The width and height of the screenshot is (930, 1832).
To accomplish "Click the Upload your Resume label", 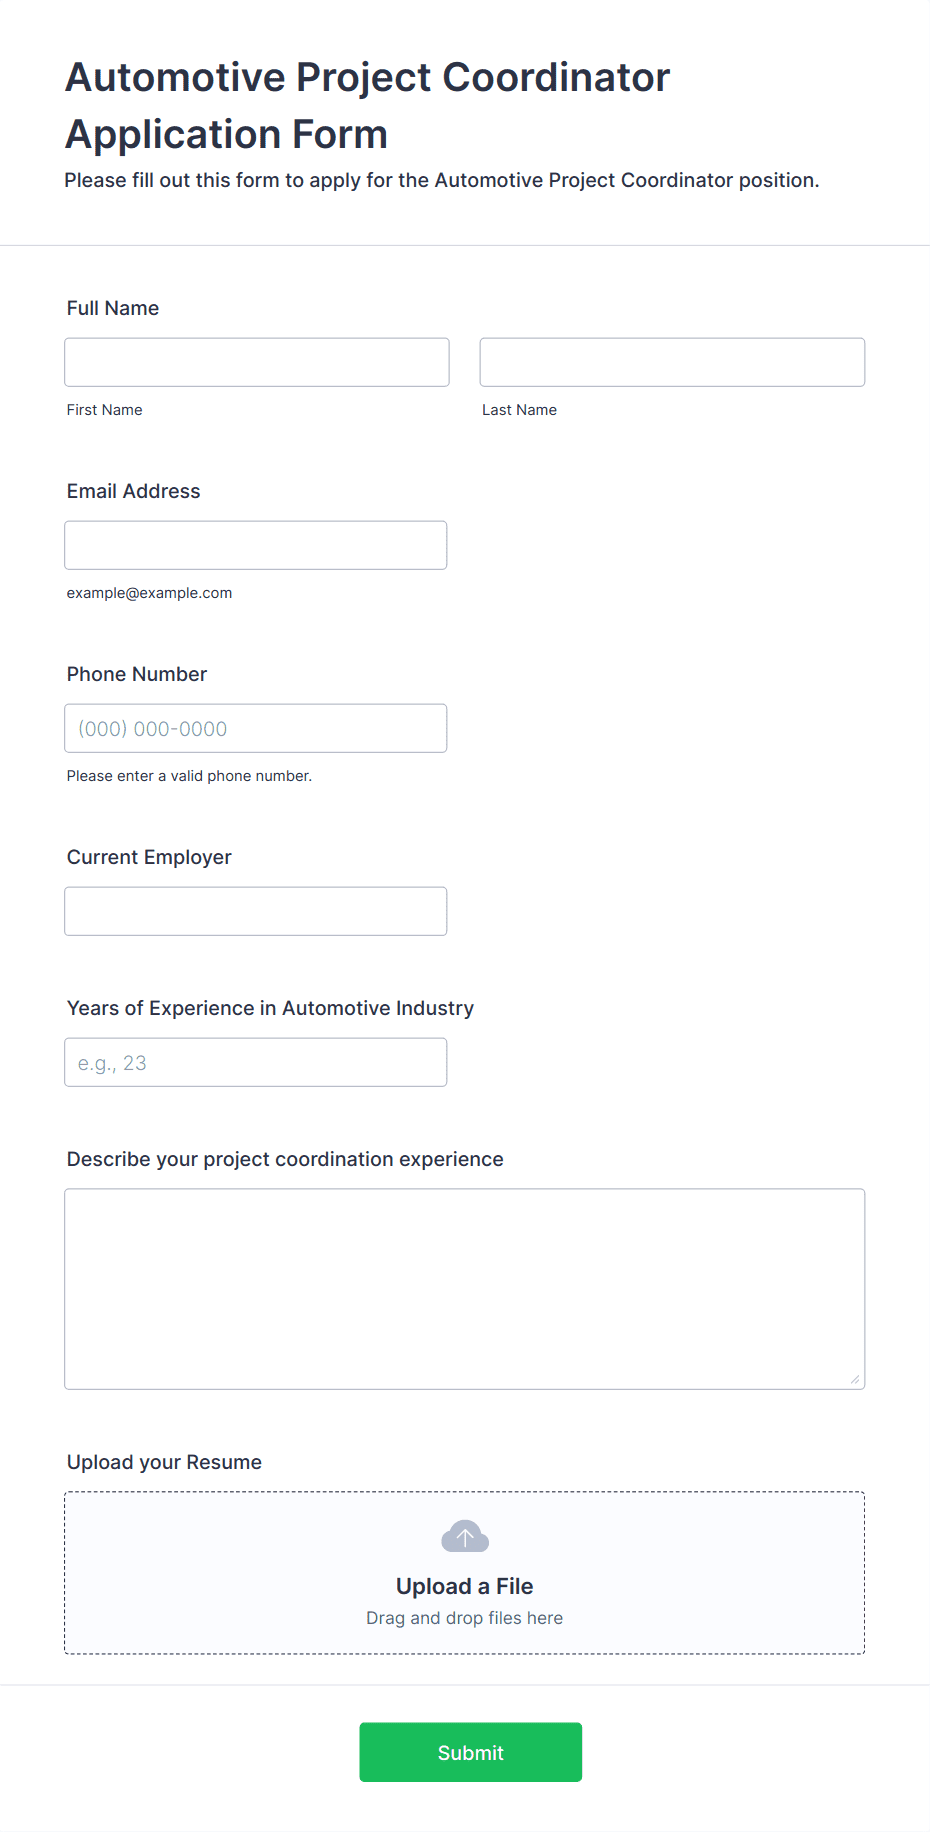I will coord(164,1462).
